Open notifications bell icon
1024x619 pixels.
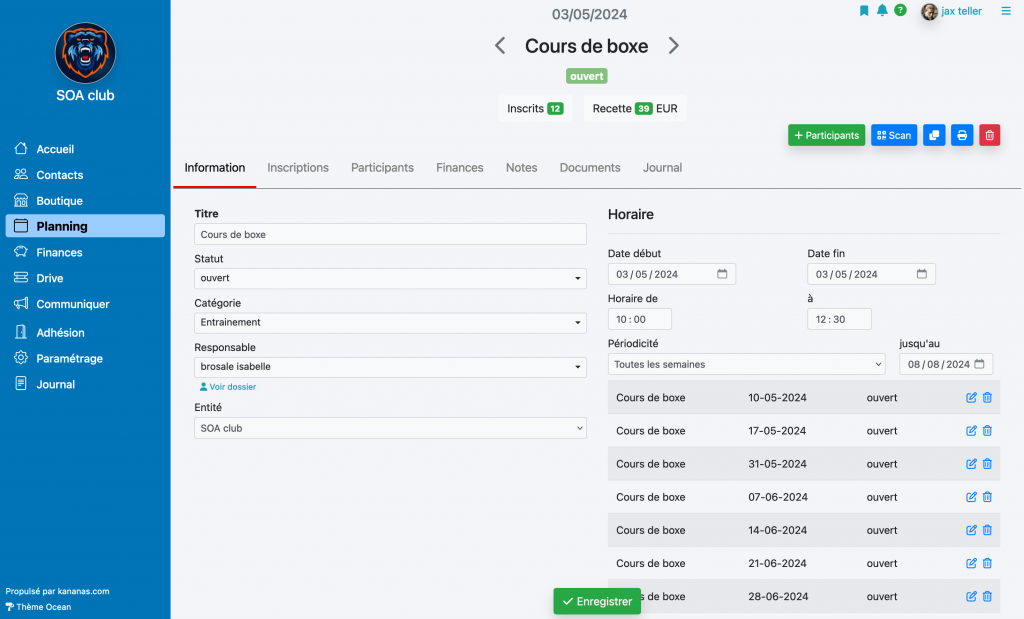(x=882, y=10)
